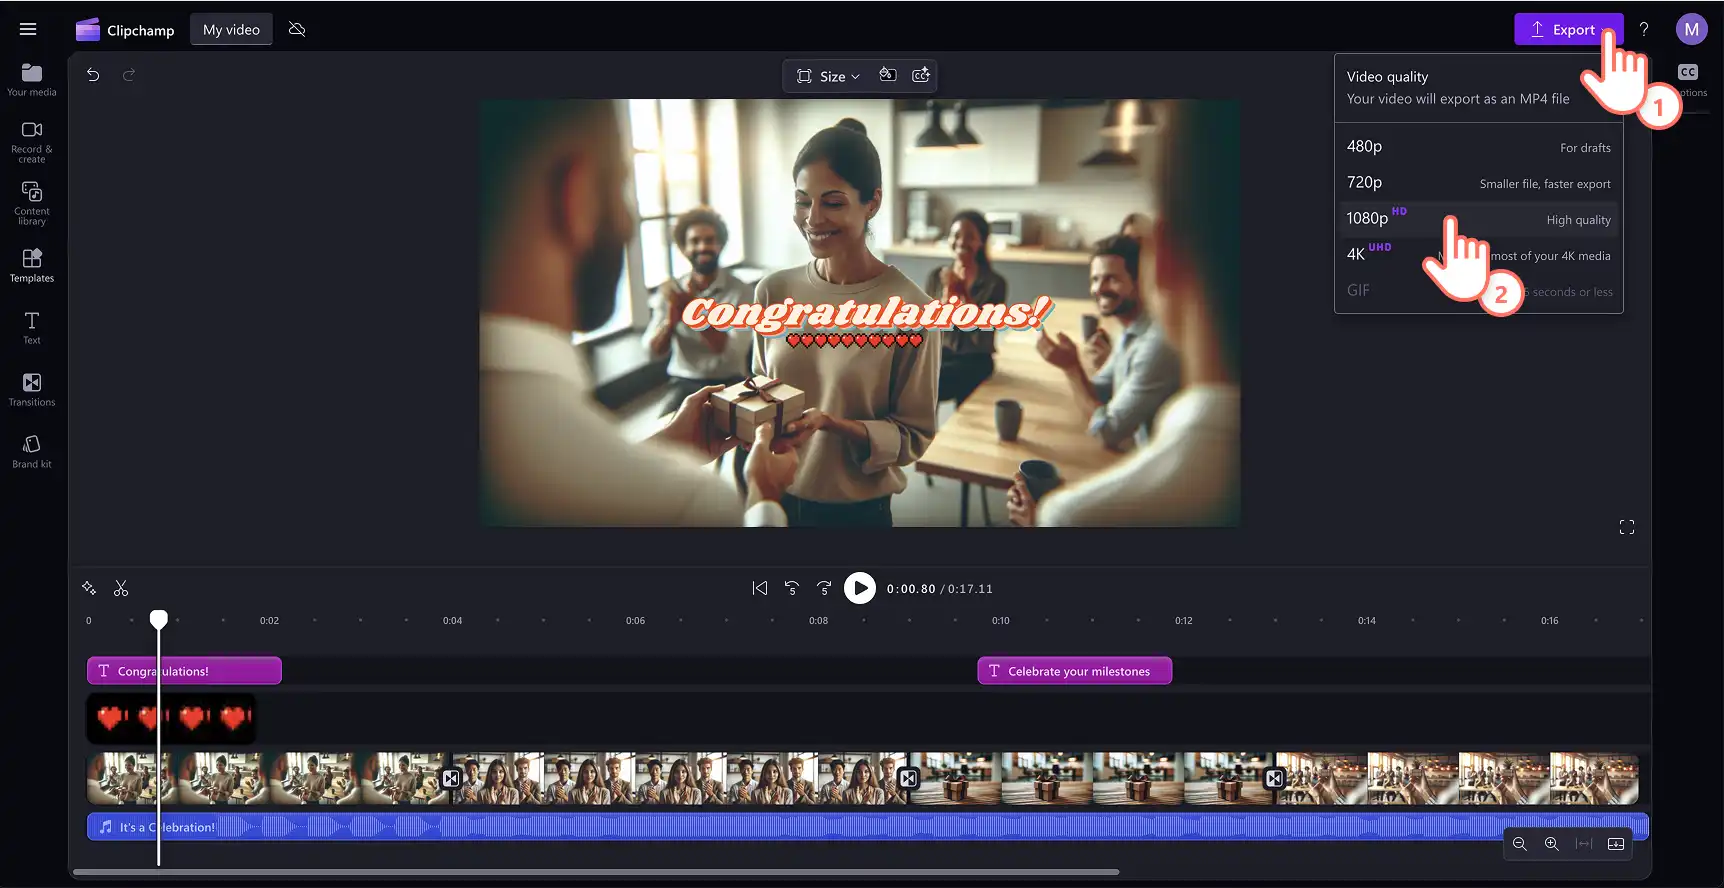1724x888 pixels.
Task: Select the gift box video clip
Action: [x=1091, y=778]
